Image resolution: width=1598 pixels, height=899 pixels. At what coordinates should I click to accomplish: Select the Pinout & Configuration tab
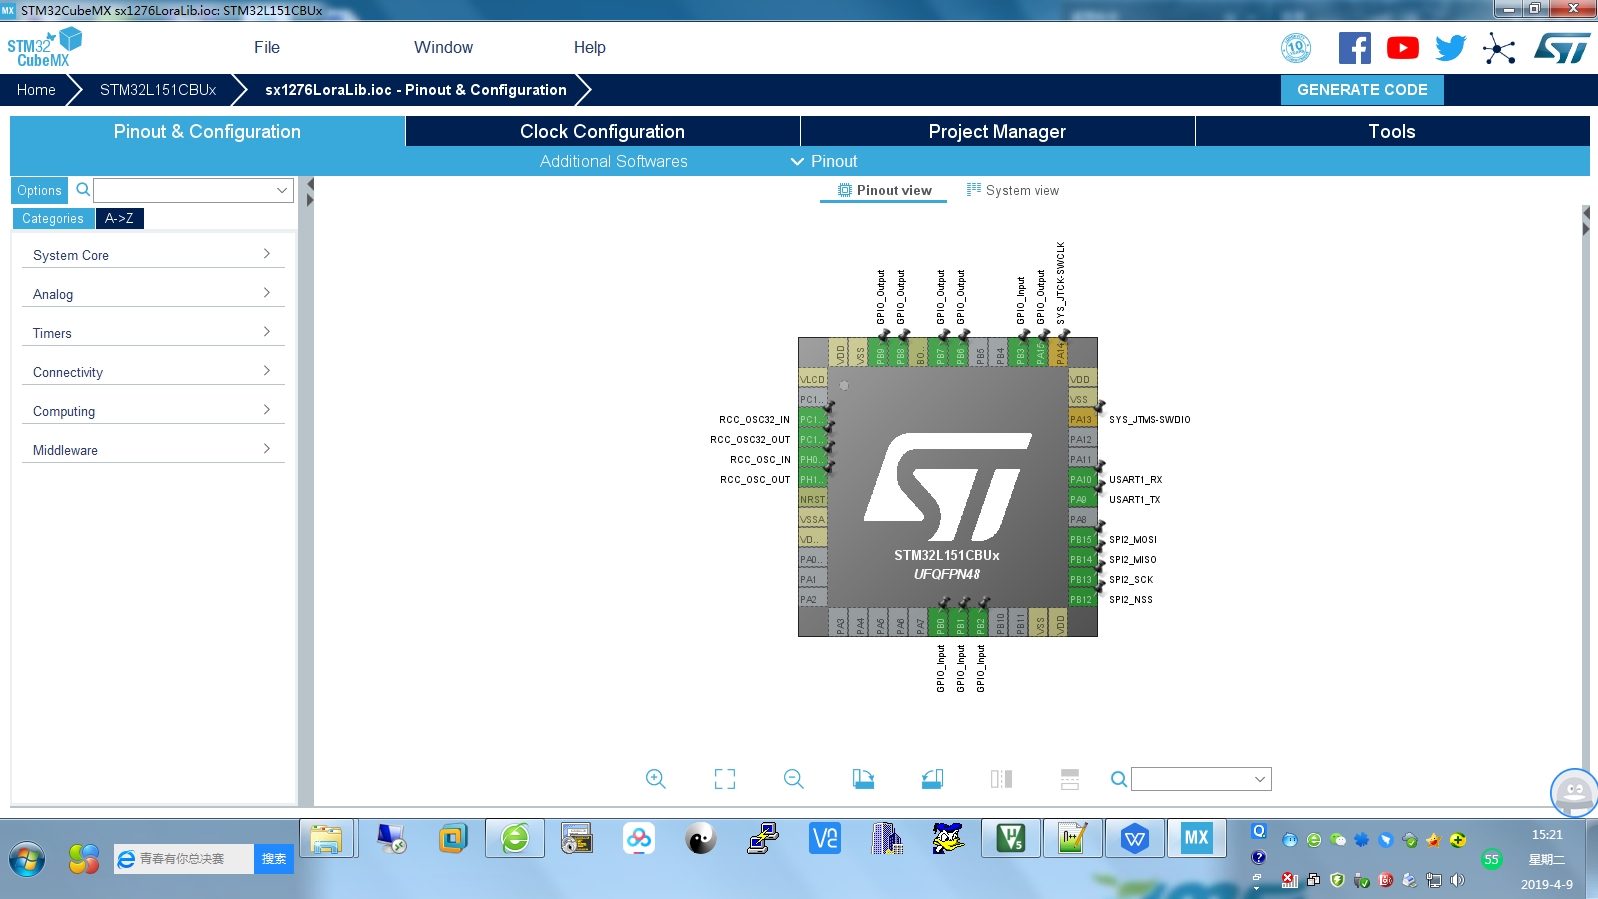pos(207,131)
